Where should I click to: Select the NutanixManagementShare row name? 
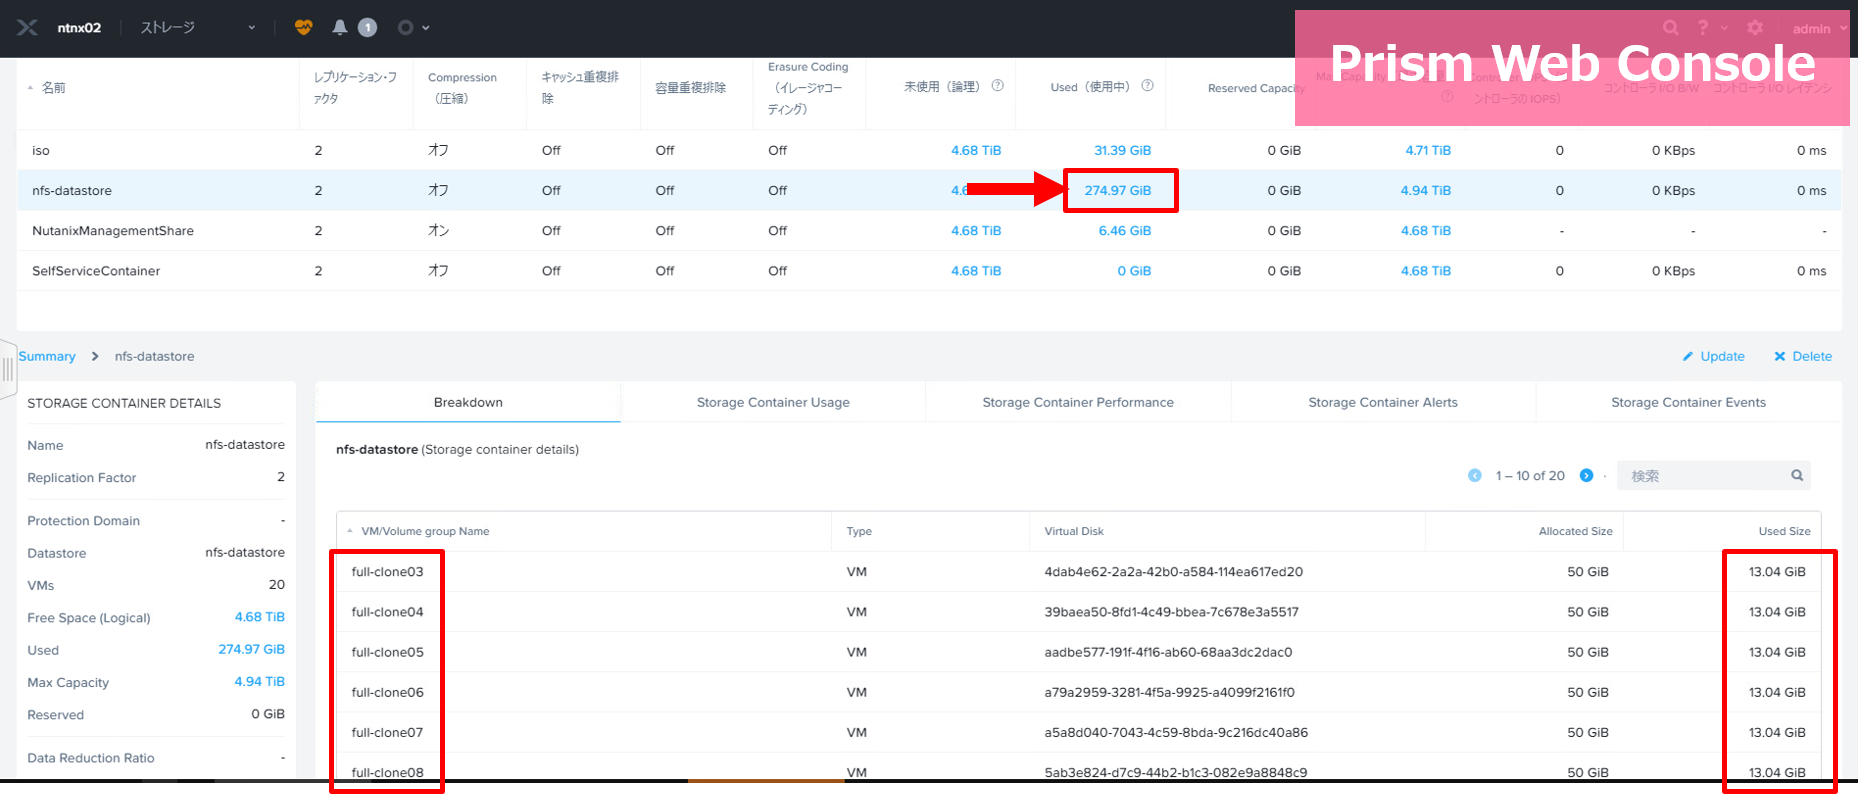[x=113, y=231]
